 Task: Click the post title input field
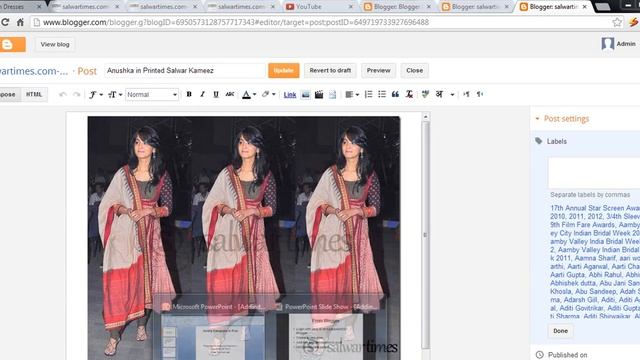click(x=185, y=71)
